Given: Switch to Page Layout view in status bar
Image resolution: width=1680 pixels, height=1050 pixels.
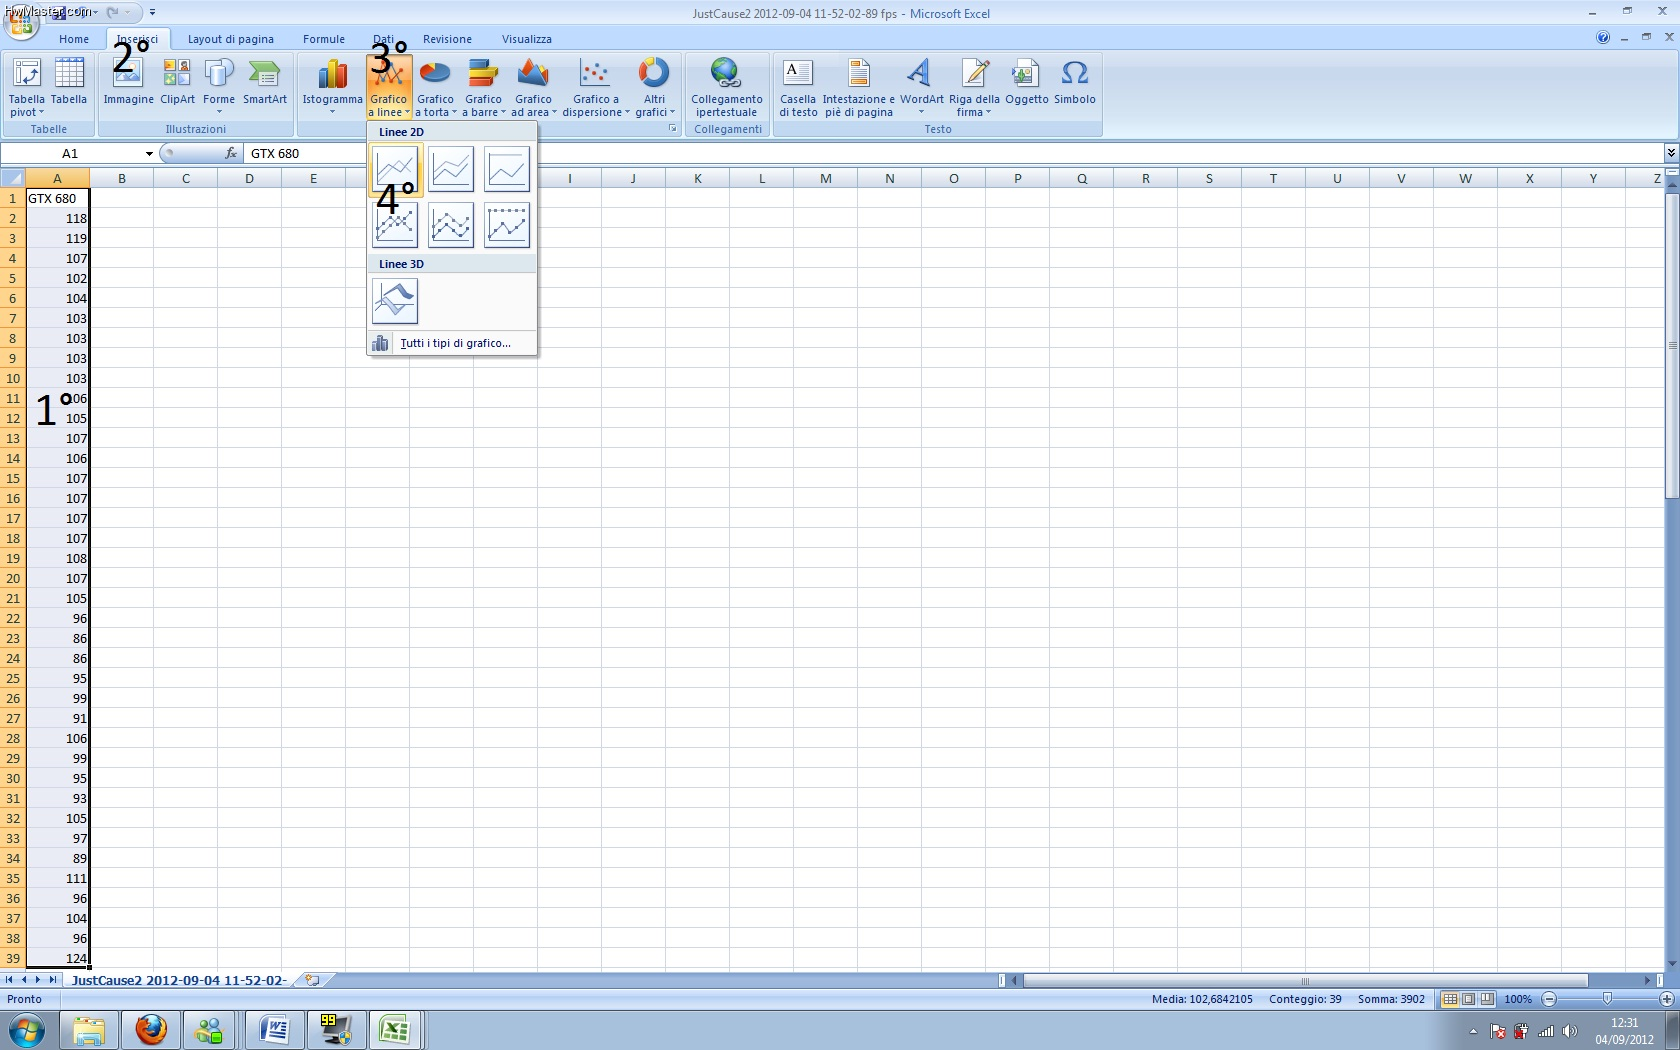Looking at the screenshot, I should pyautogui.click(x=1468, y=999).
